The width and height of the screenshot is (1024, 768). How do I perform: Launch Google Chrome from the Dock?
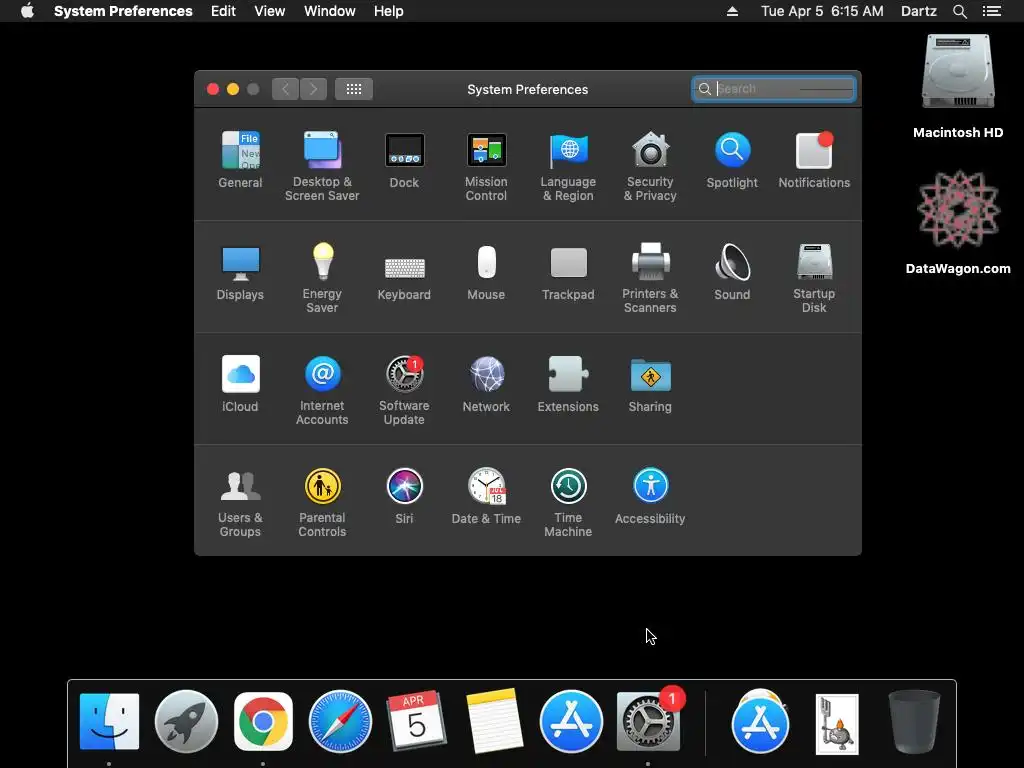263,722
